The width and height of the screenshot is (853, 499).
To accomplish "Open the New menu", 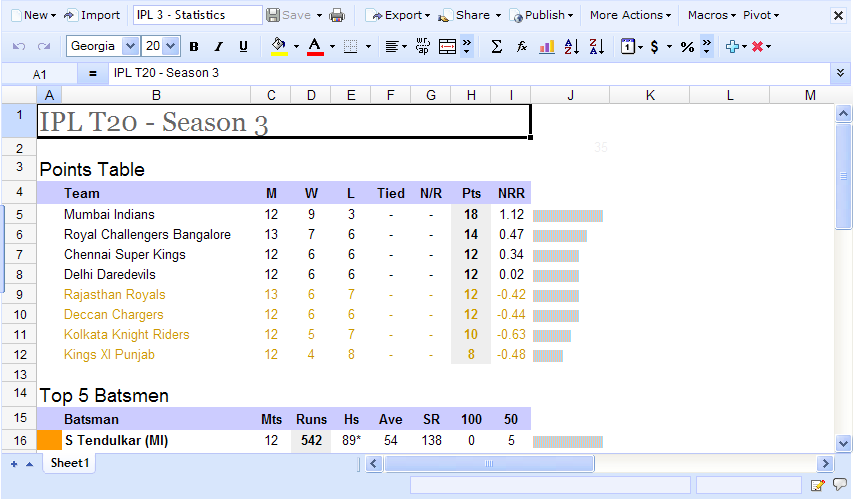I will [x=34, y=15].
